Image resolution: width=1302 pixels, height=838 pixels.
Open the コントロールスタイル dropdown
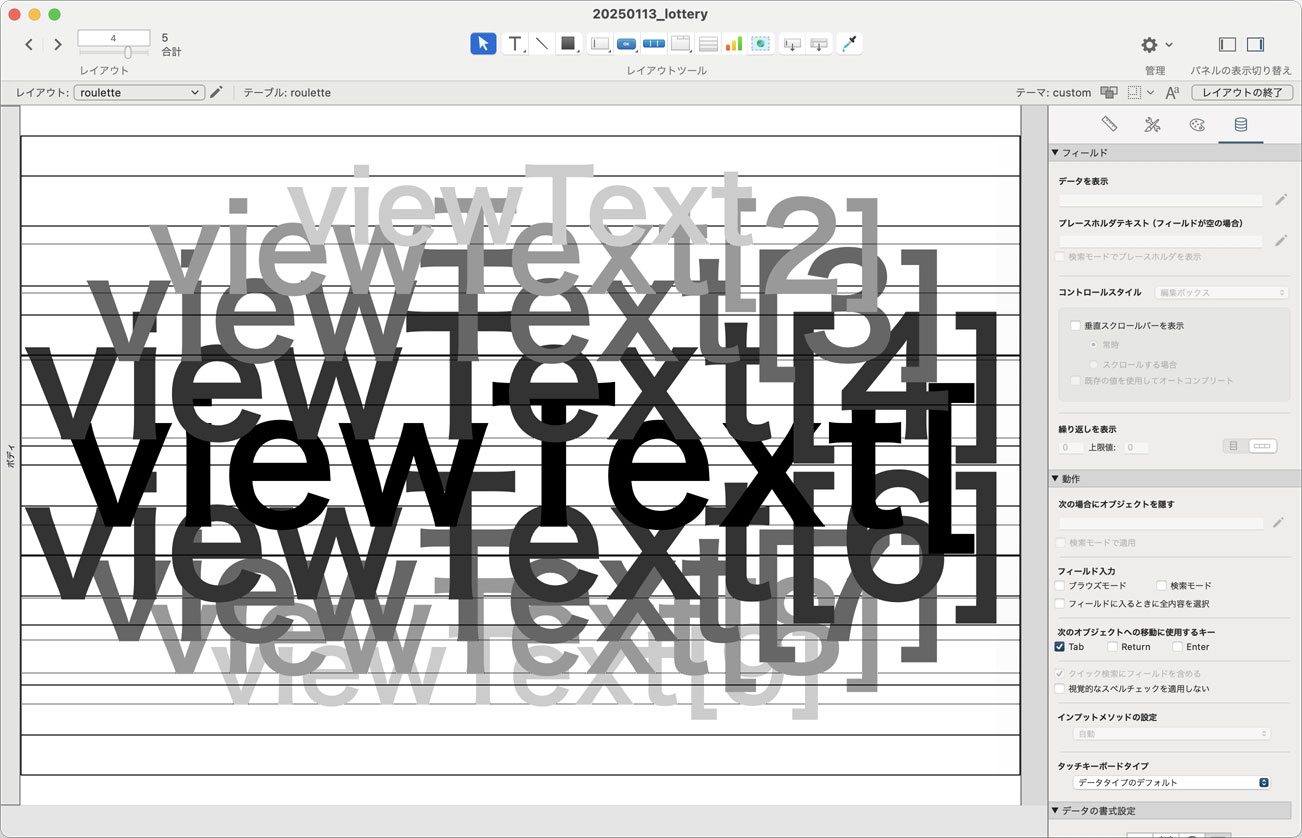tap(1221, 292)
